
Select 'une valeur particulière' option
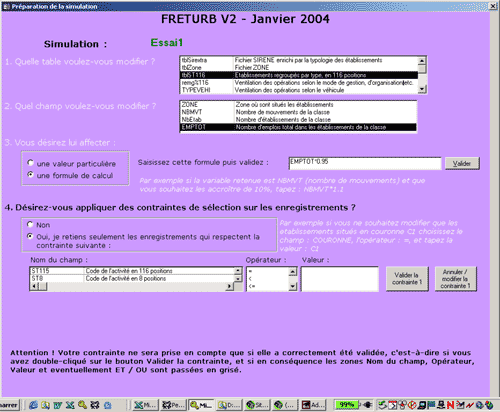[x=31, y=163]
